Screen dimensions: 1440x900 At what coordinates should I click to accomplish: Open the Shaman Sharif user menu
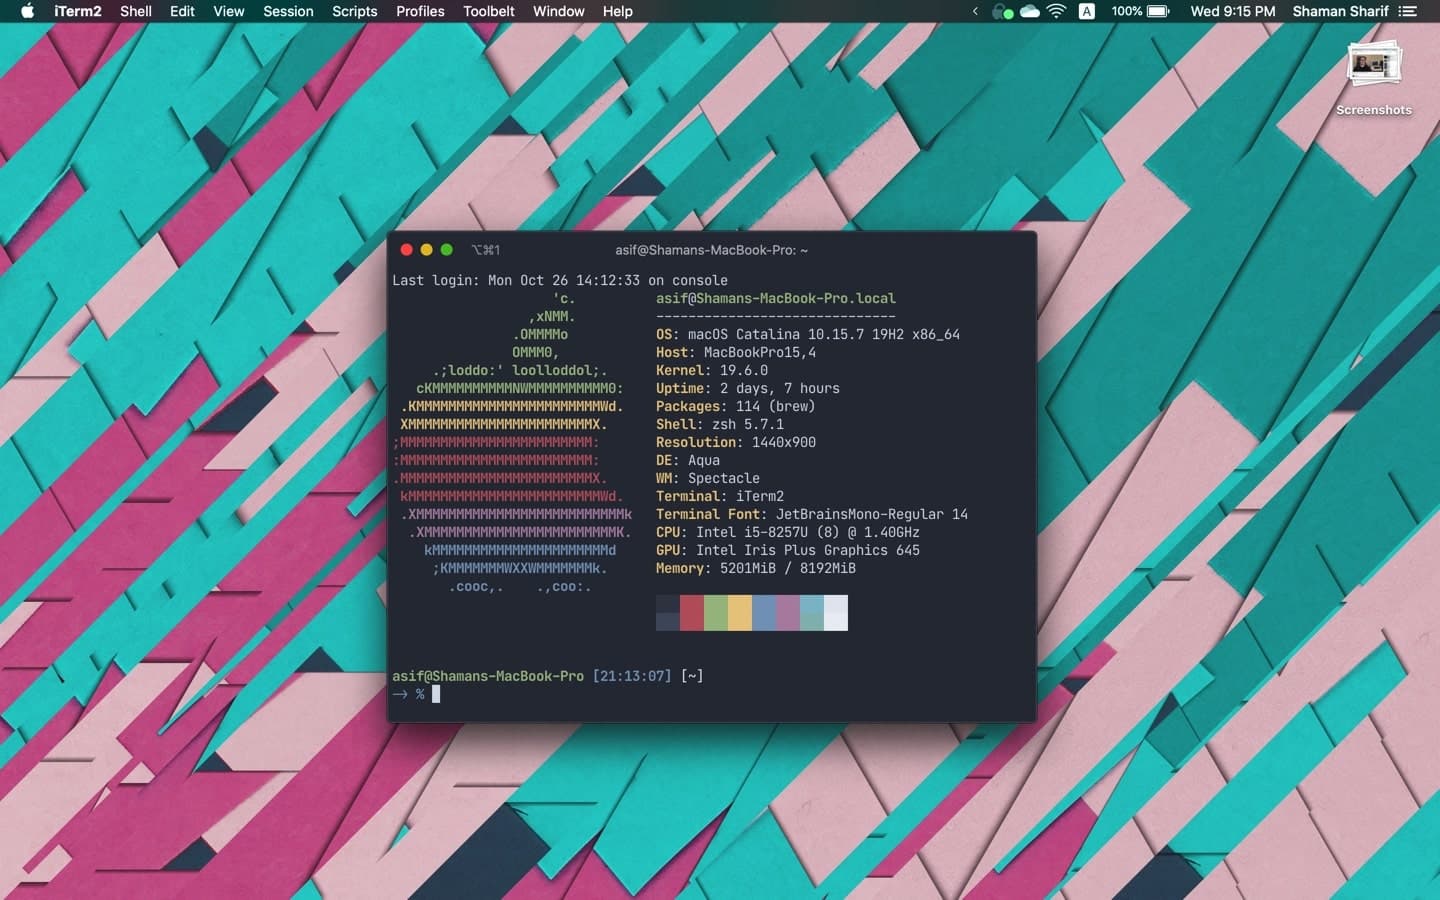pos(1340,11)
